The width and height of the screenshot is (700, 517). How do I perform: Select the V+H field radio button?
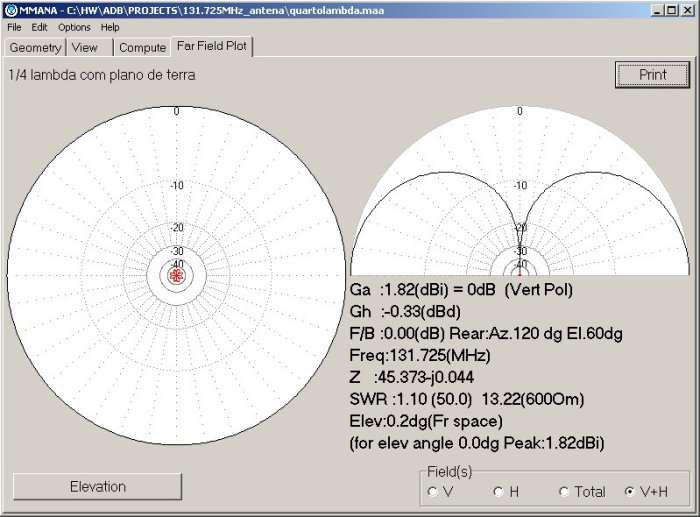point(629,492)
